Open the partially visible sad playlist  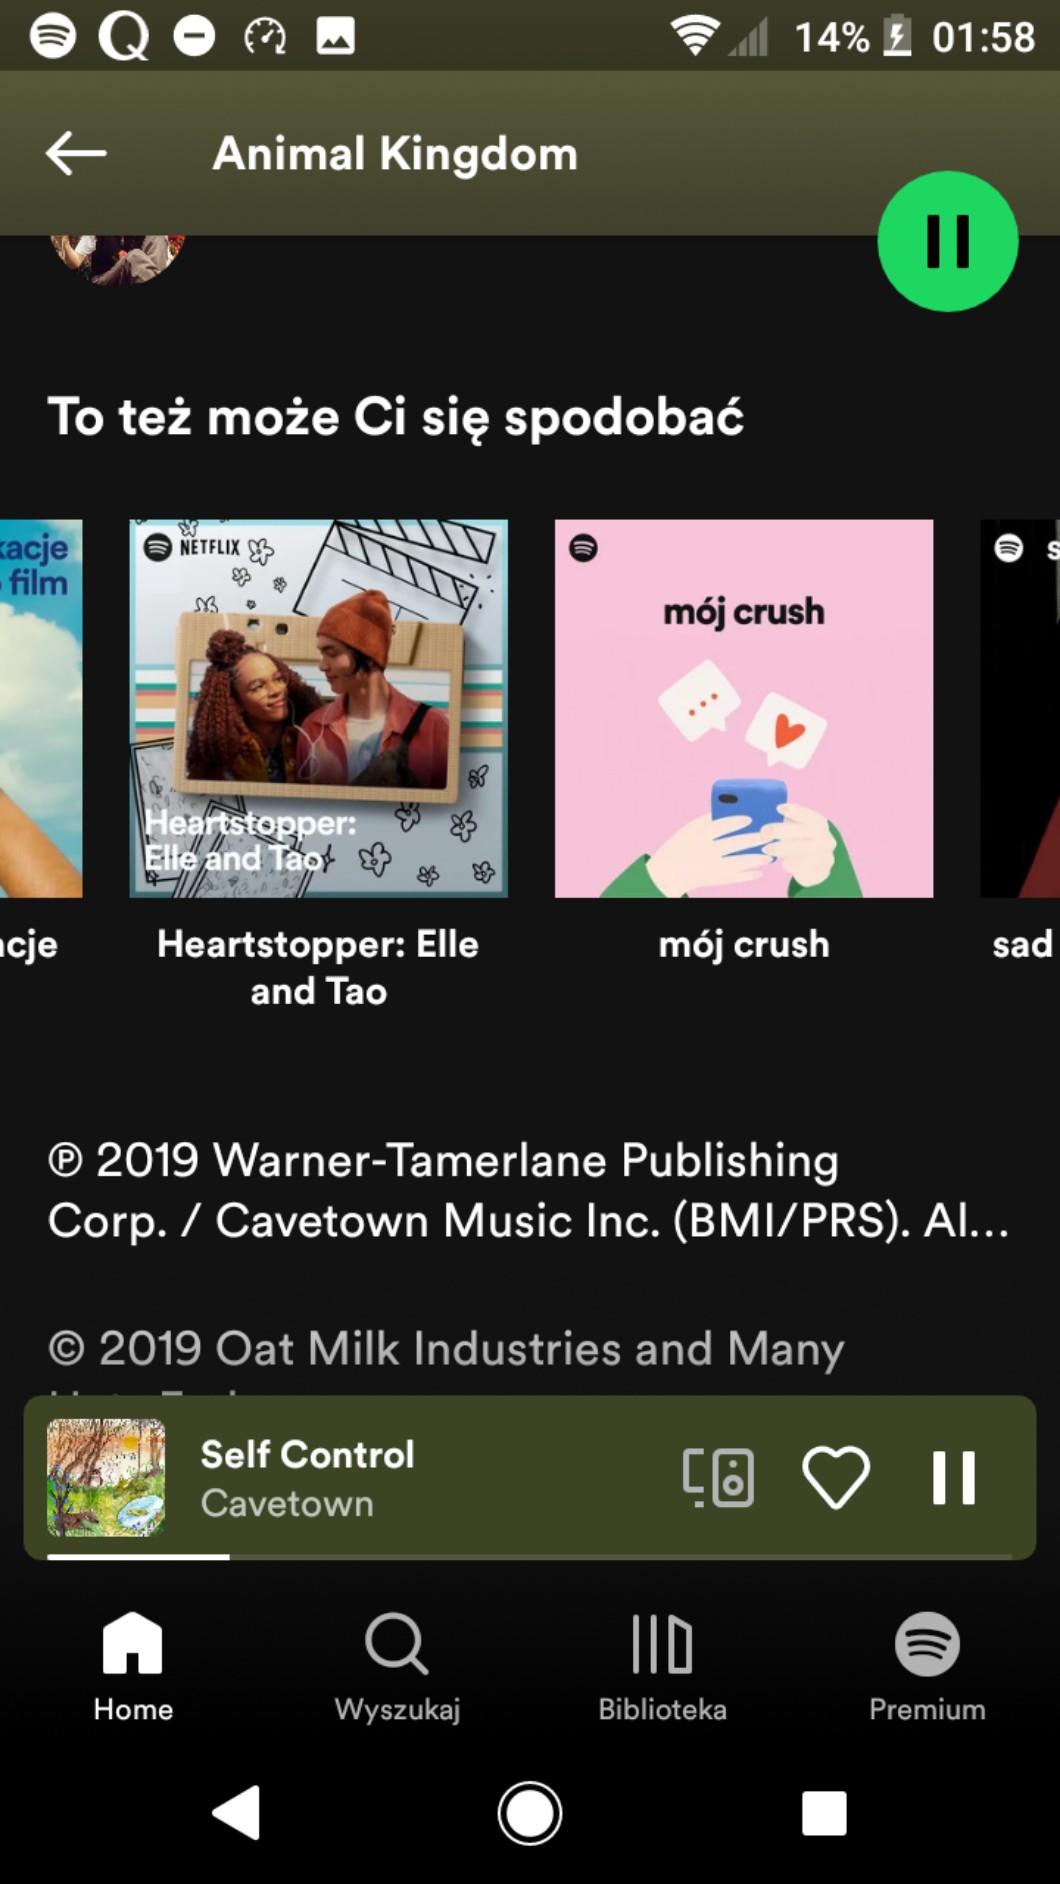[1020, 708]
